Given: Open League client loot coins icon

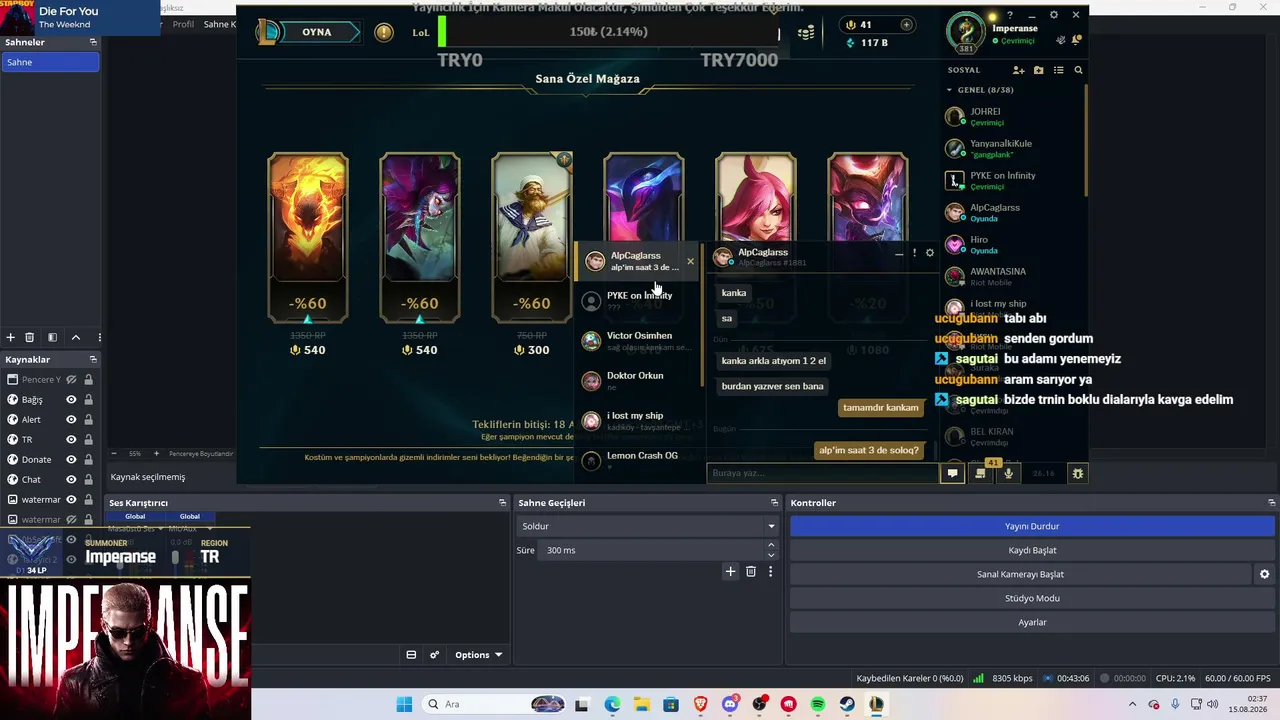Looking at the screenshot, I should click(806, 33).
